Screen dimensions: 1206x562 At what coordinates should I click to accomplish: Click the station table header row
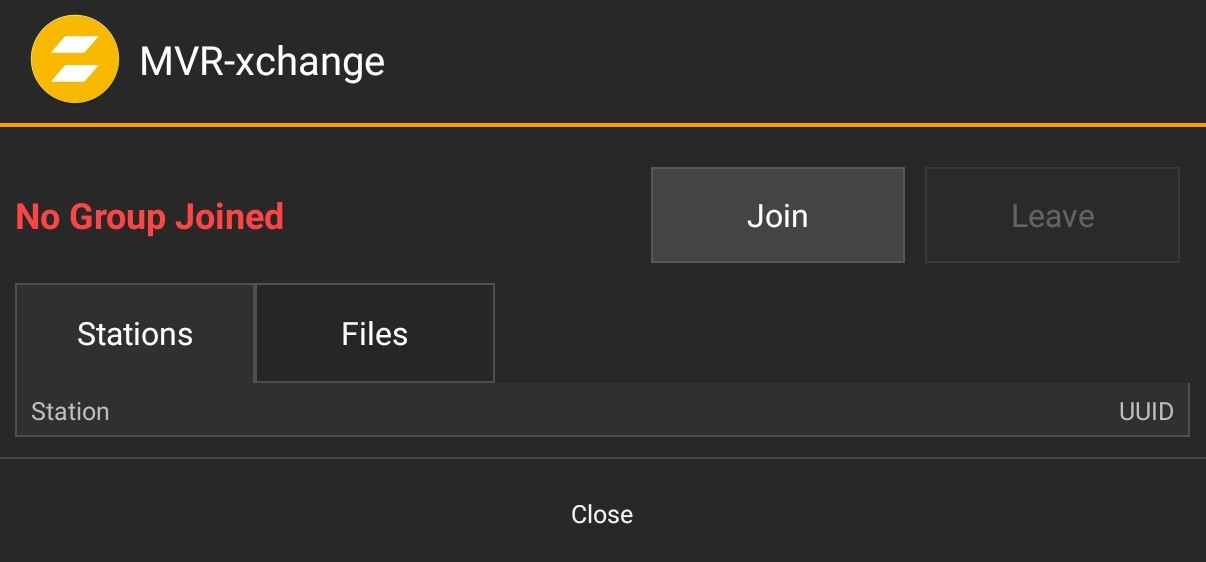point(602,412)
